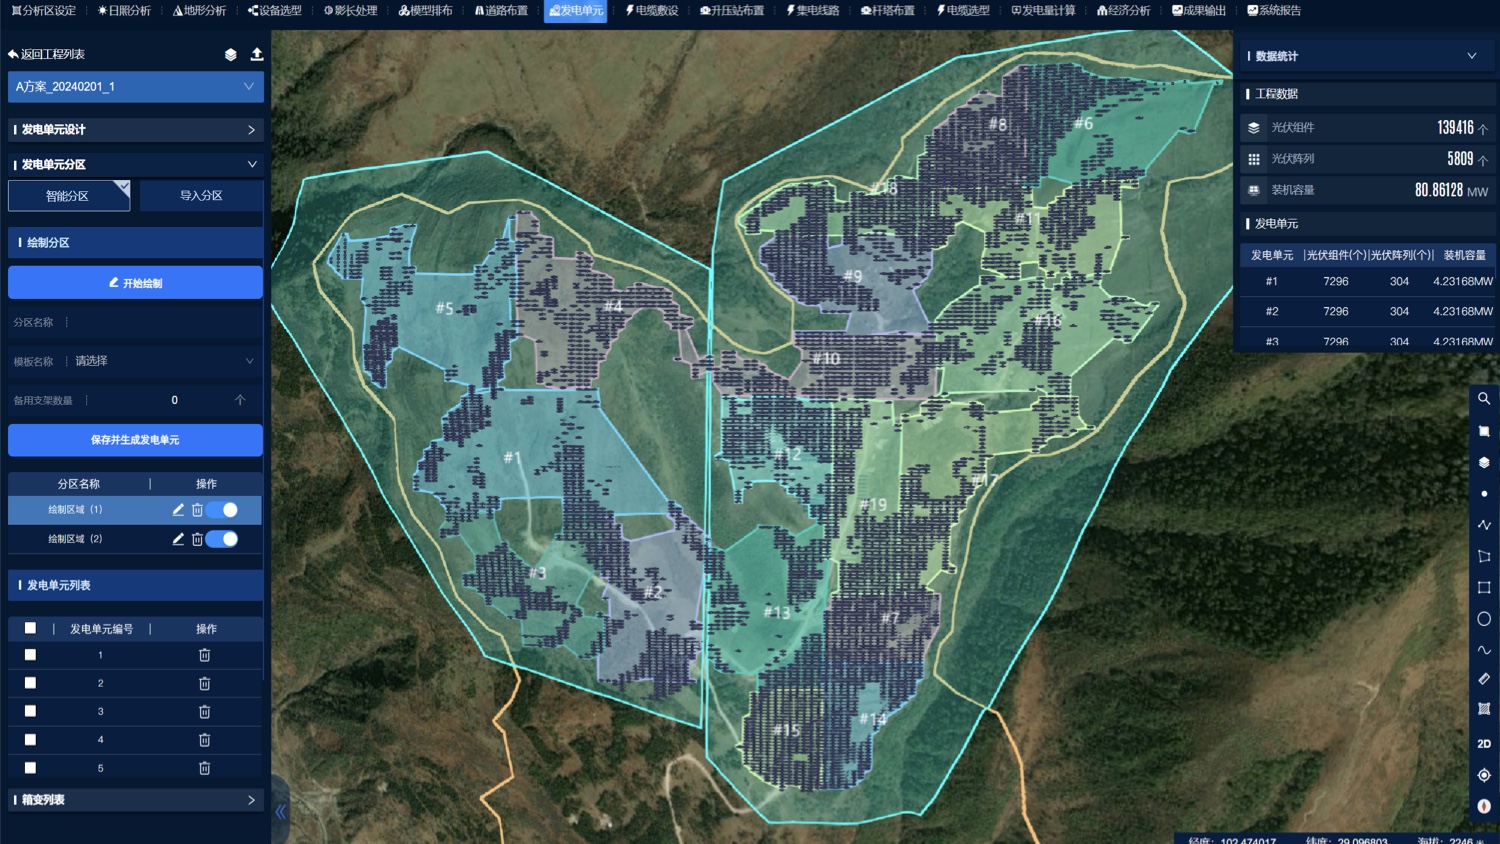Delete power unit 1 via trash icon
The width and height of the screenshot is (1500, 844).
pos(204,655)
